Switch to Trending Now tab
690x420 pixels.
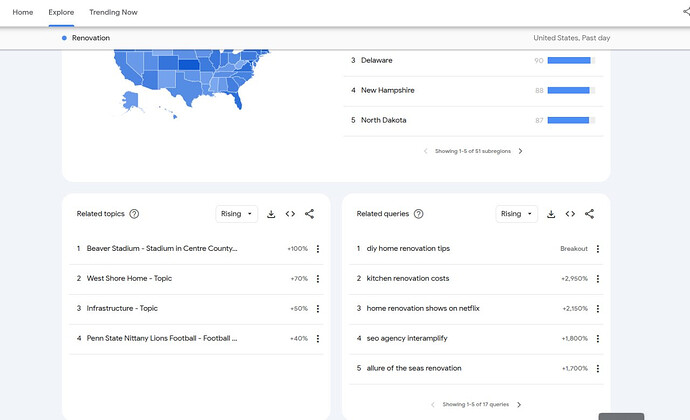(113, 12)
